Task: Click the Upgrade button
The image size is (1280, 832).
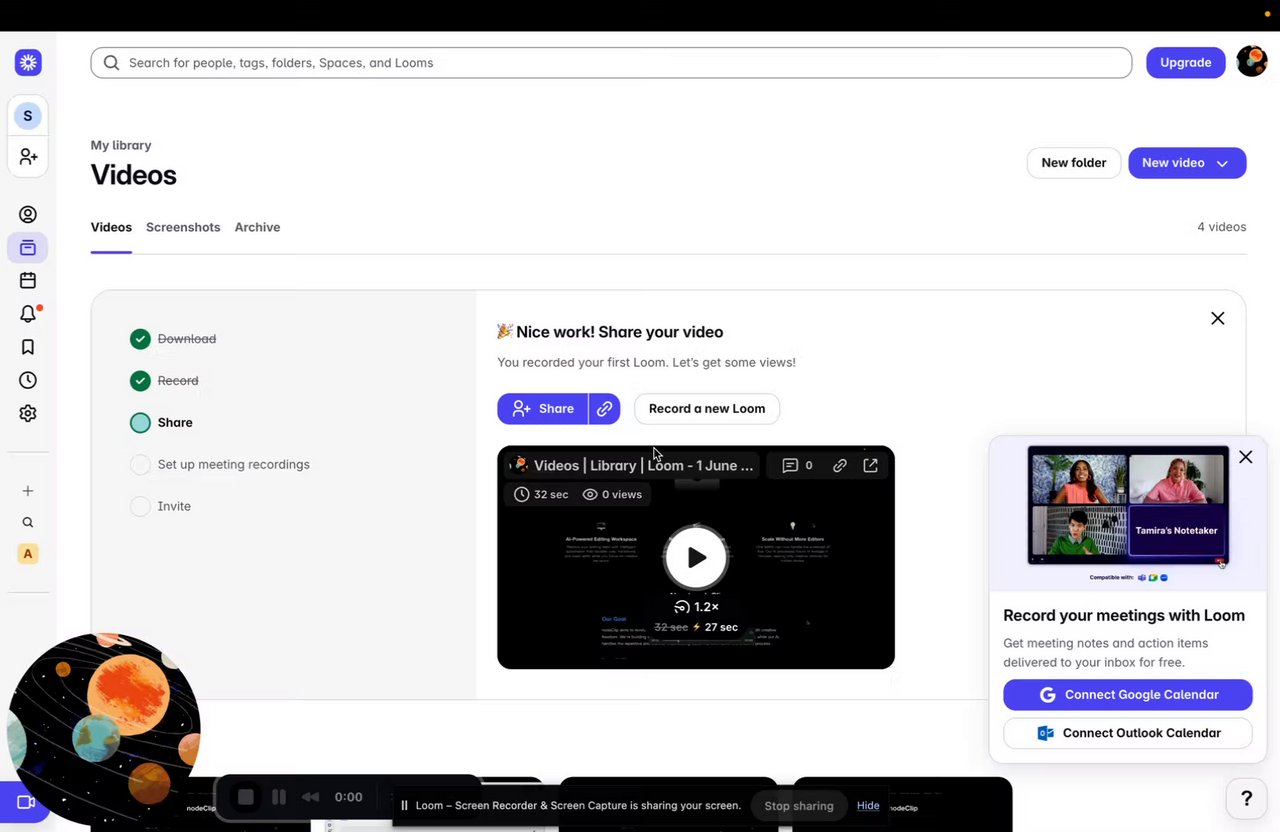Action: pyautogui.click(x=1185, y=62)
